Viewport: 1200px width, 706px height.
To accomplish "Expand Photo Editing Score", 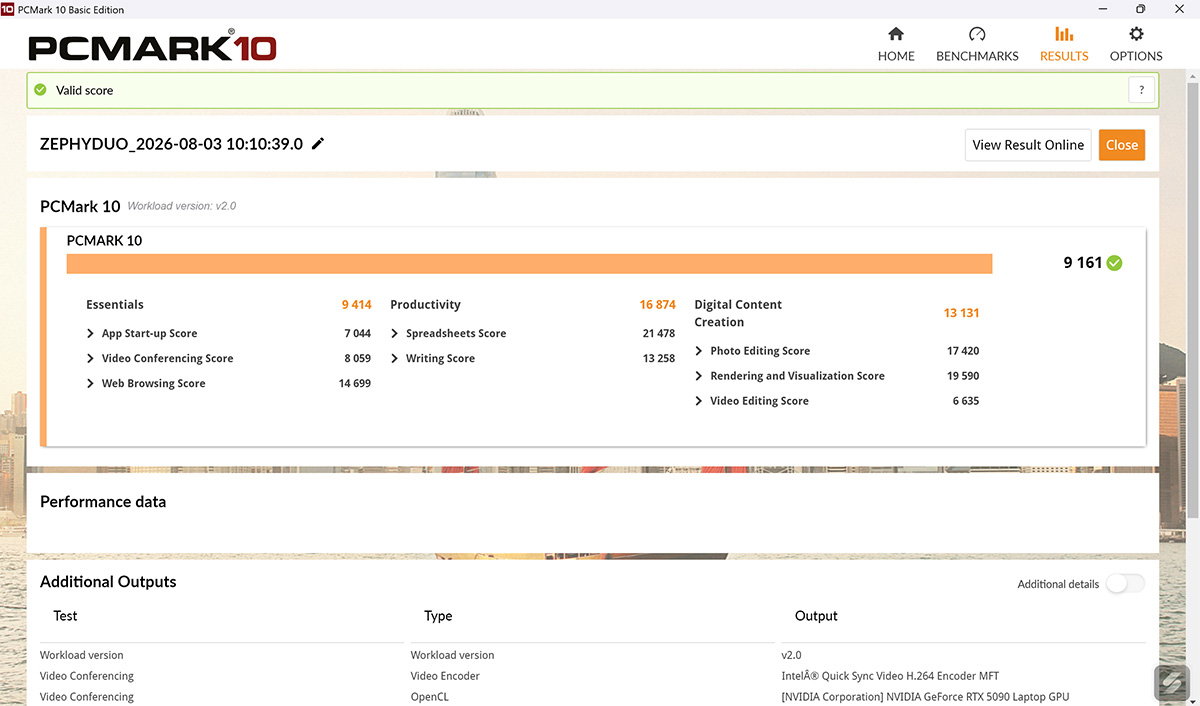I will [699, 351].
